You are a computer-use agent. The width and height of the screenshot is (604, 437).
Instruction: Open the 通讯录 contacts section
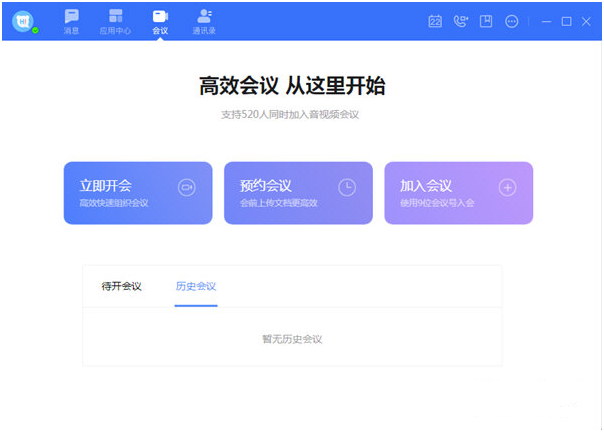click(x=204, y=22)
